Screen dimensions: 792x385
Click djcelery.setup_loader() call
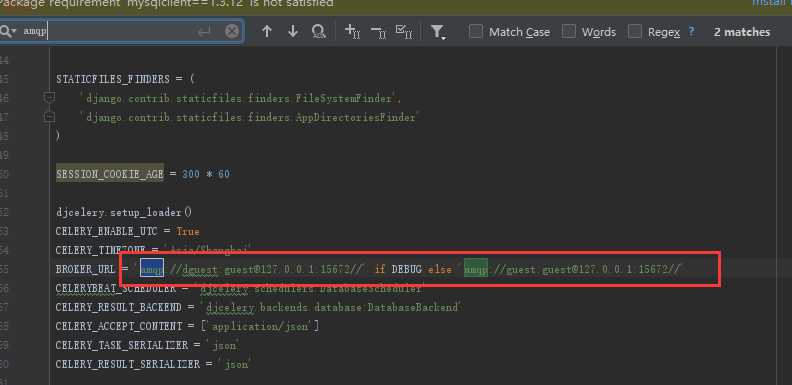pyautogui.click(x=124, y=212)
